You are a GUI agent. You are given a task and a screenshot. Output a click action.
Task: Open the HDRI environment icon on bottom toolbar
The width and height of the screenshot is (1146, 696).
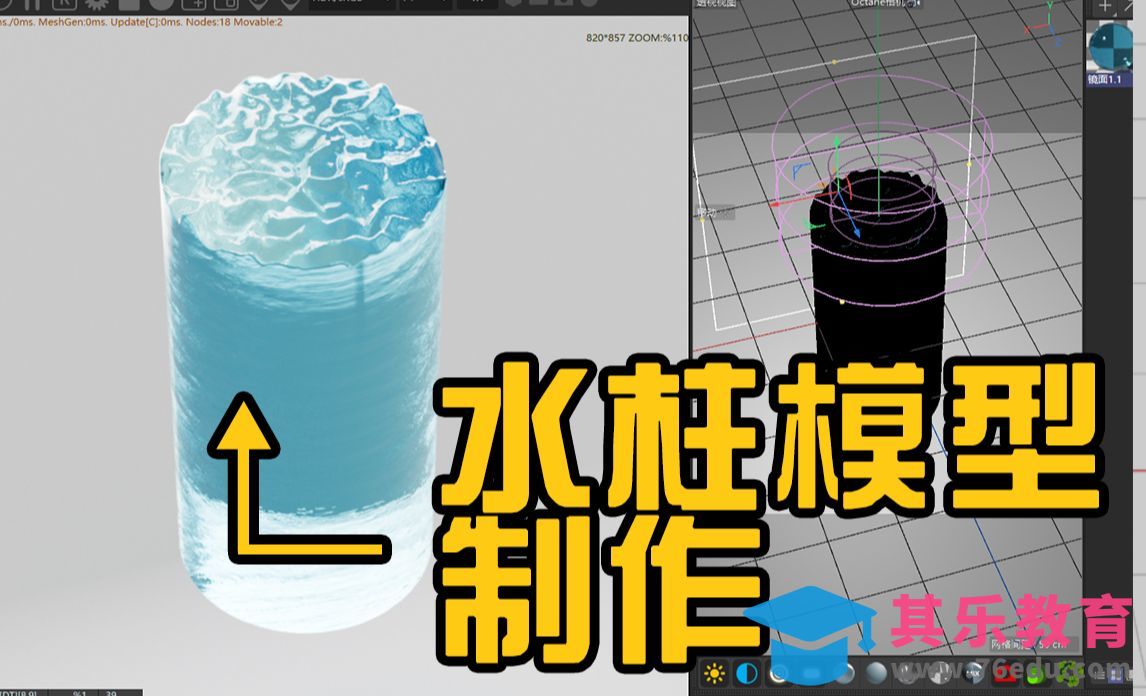745,673
